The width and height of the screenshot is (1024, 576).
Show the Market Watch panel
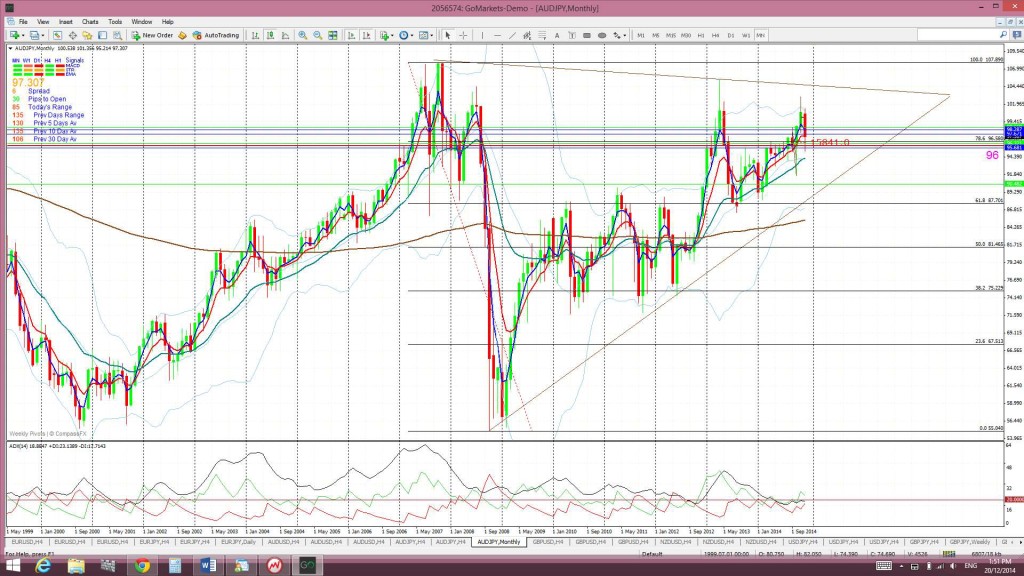point(57,35)
